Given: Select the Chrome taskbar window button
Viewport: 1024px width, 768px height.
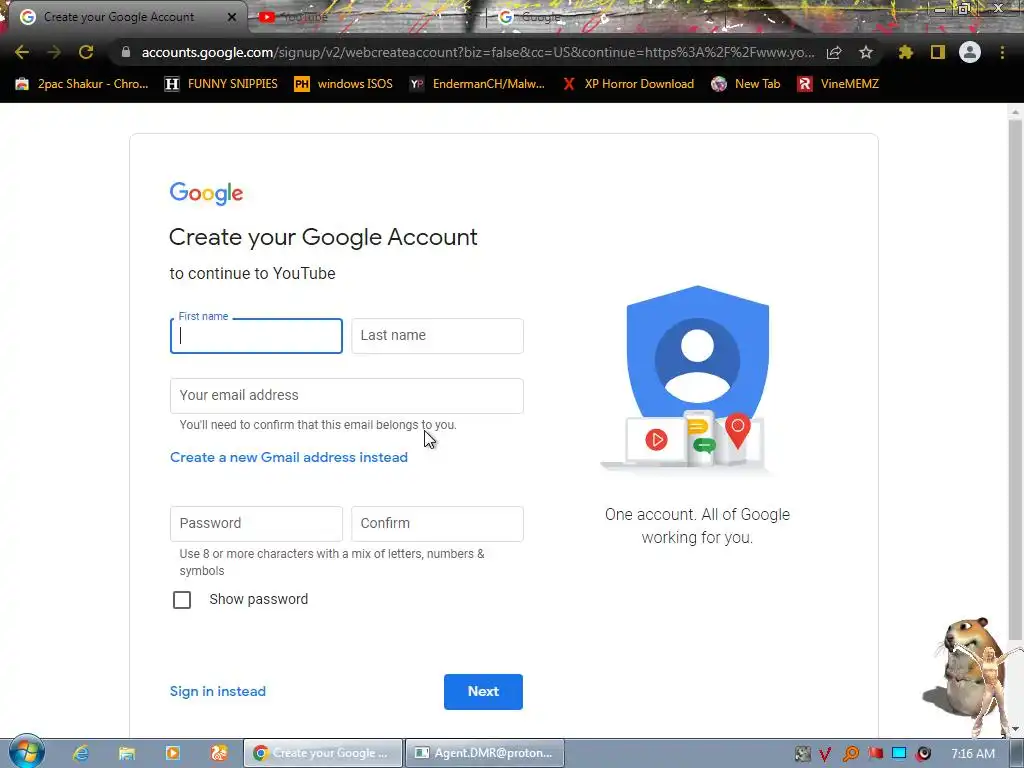Looking at the screenshot, I should [x=323, y=753].
